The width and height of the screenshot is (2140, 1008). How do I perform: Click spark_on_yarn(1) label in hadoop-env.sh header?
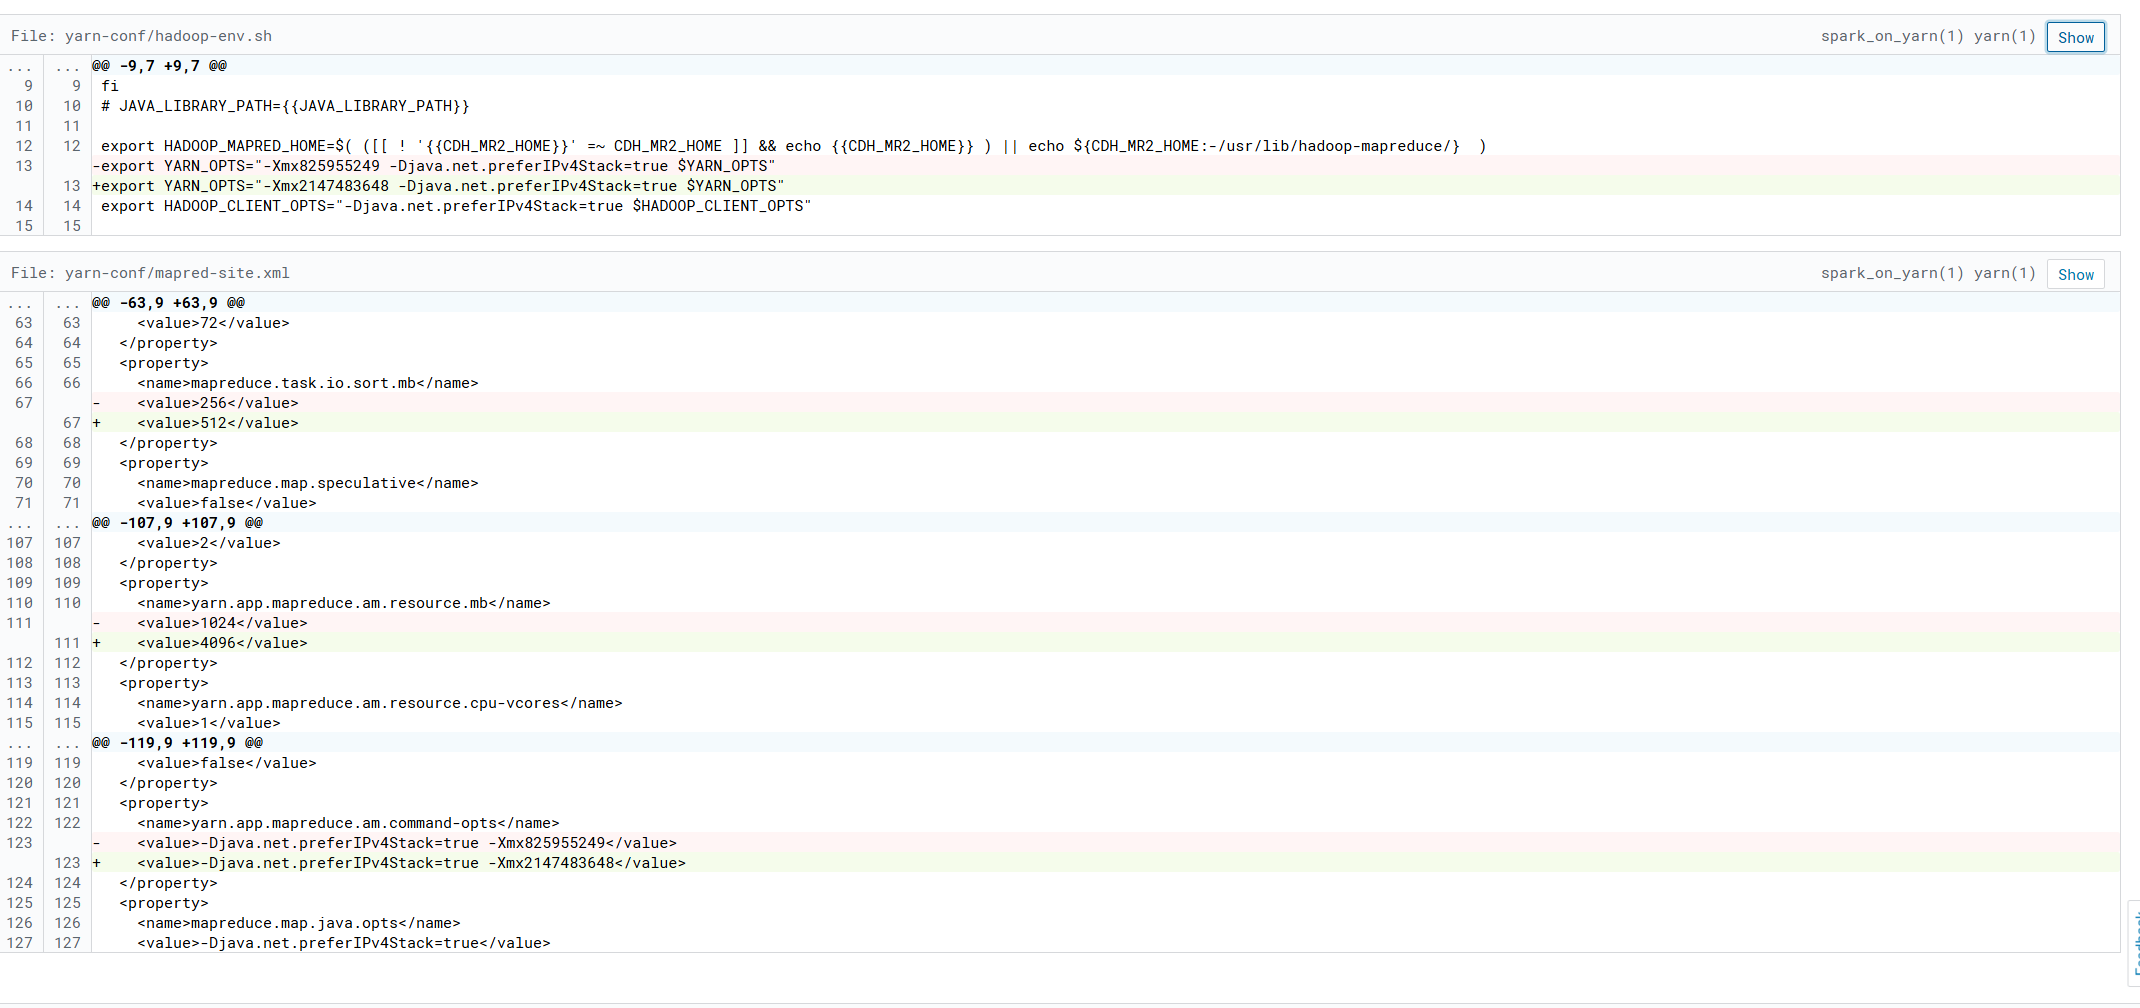coord(1891,36)
